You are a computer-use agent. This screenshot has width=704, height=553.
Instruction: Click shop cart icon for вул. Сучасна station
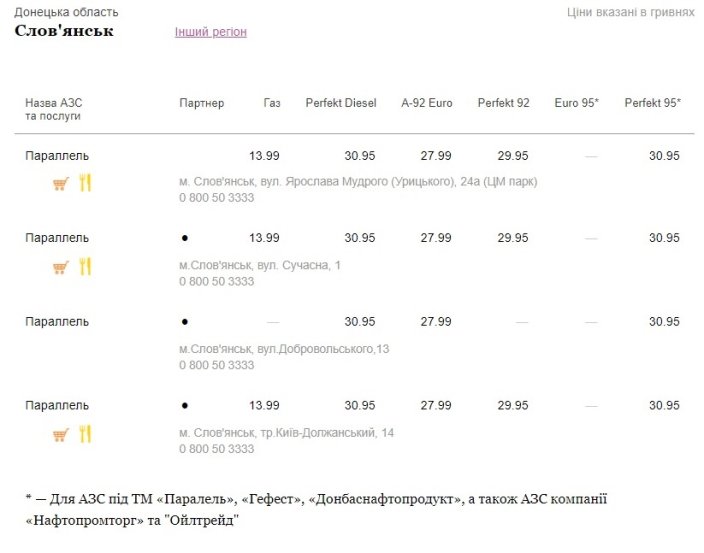click(x=61, y=268)
